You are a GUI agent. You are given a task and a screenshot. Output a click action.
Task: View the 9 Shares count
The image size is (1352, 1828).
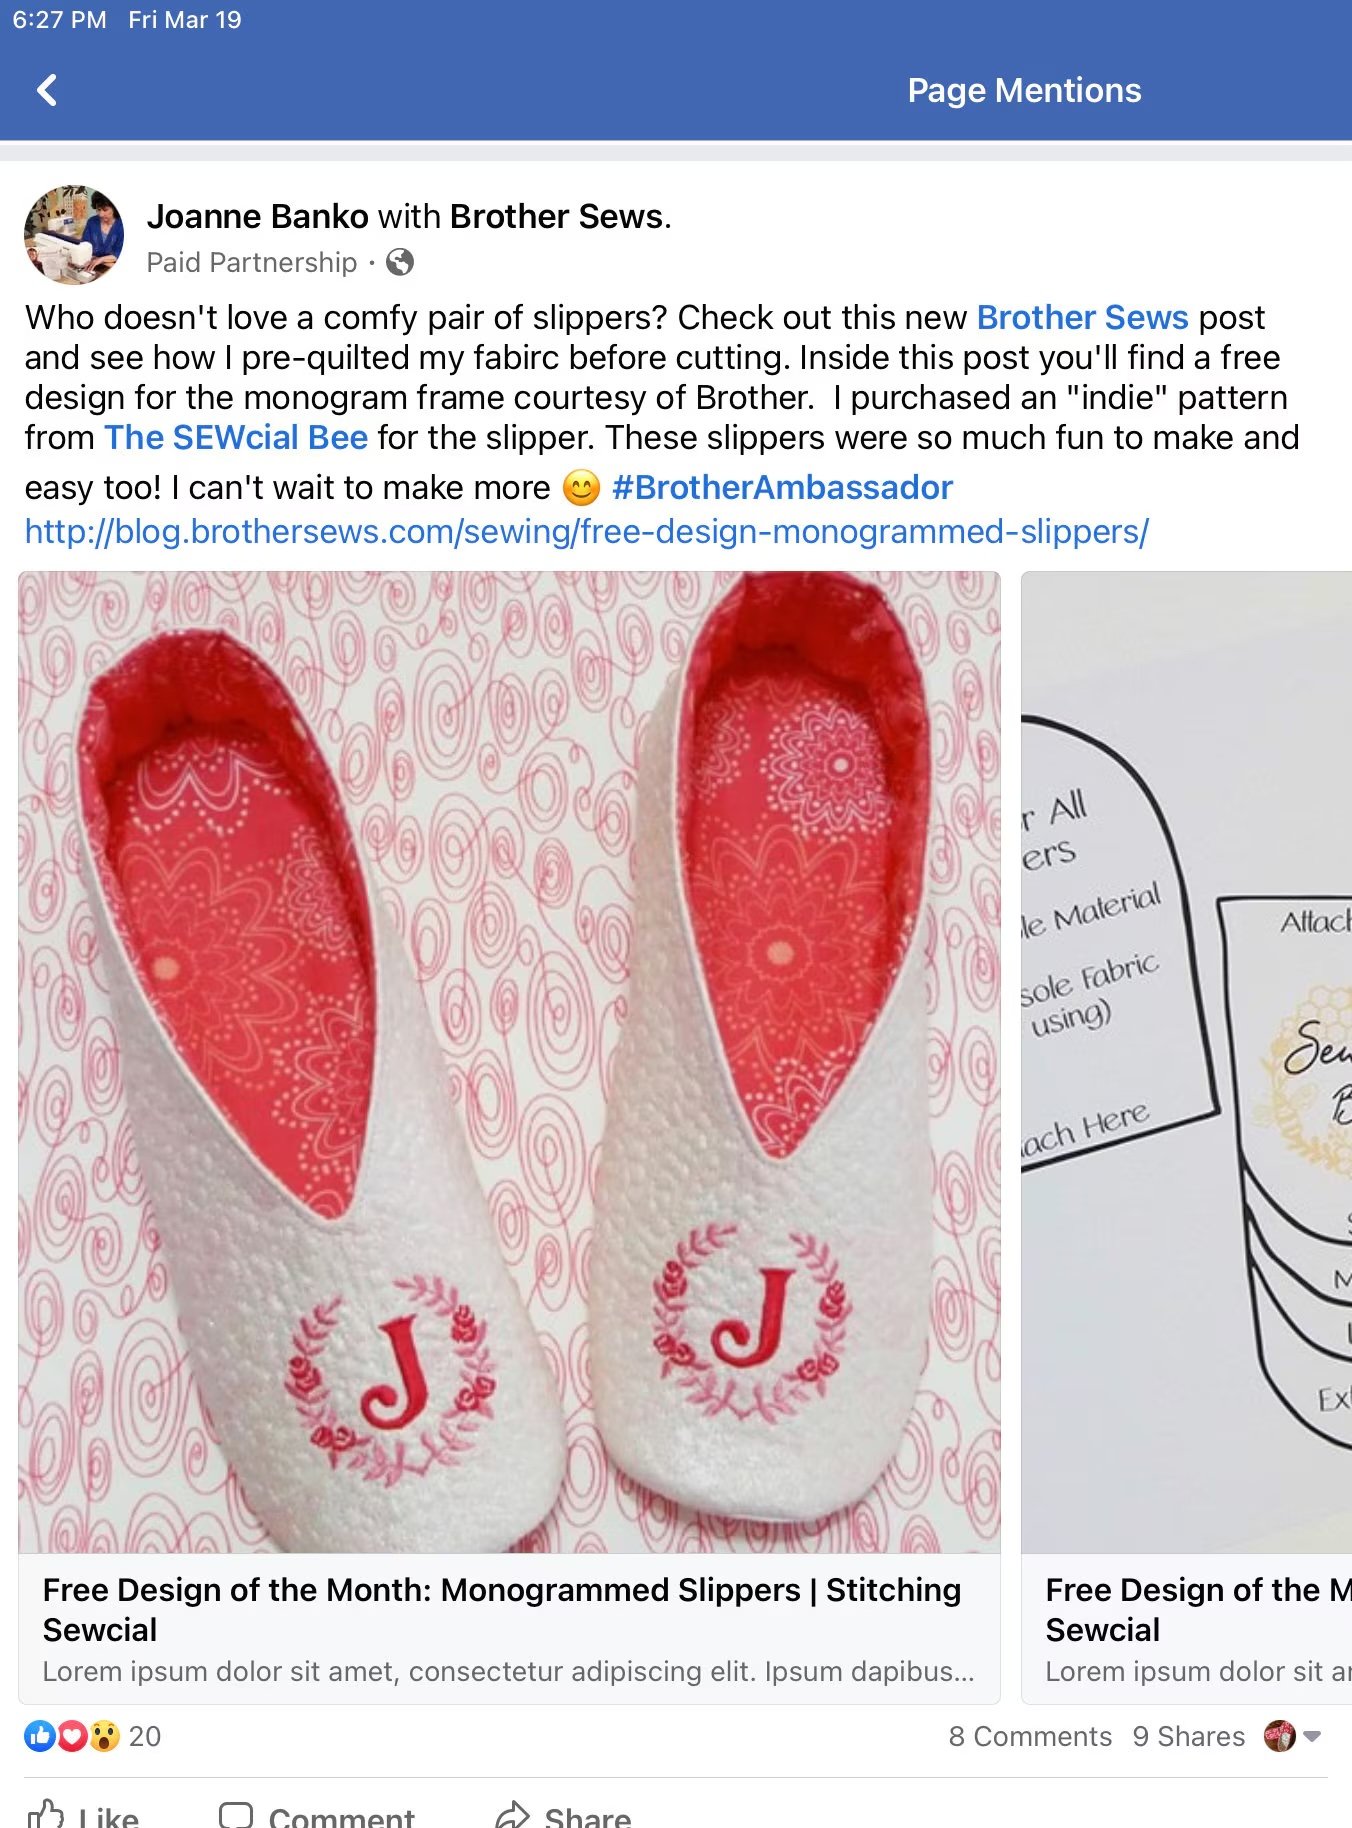pos(1188,1736)
